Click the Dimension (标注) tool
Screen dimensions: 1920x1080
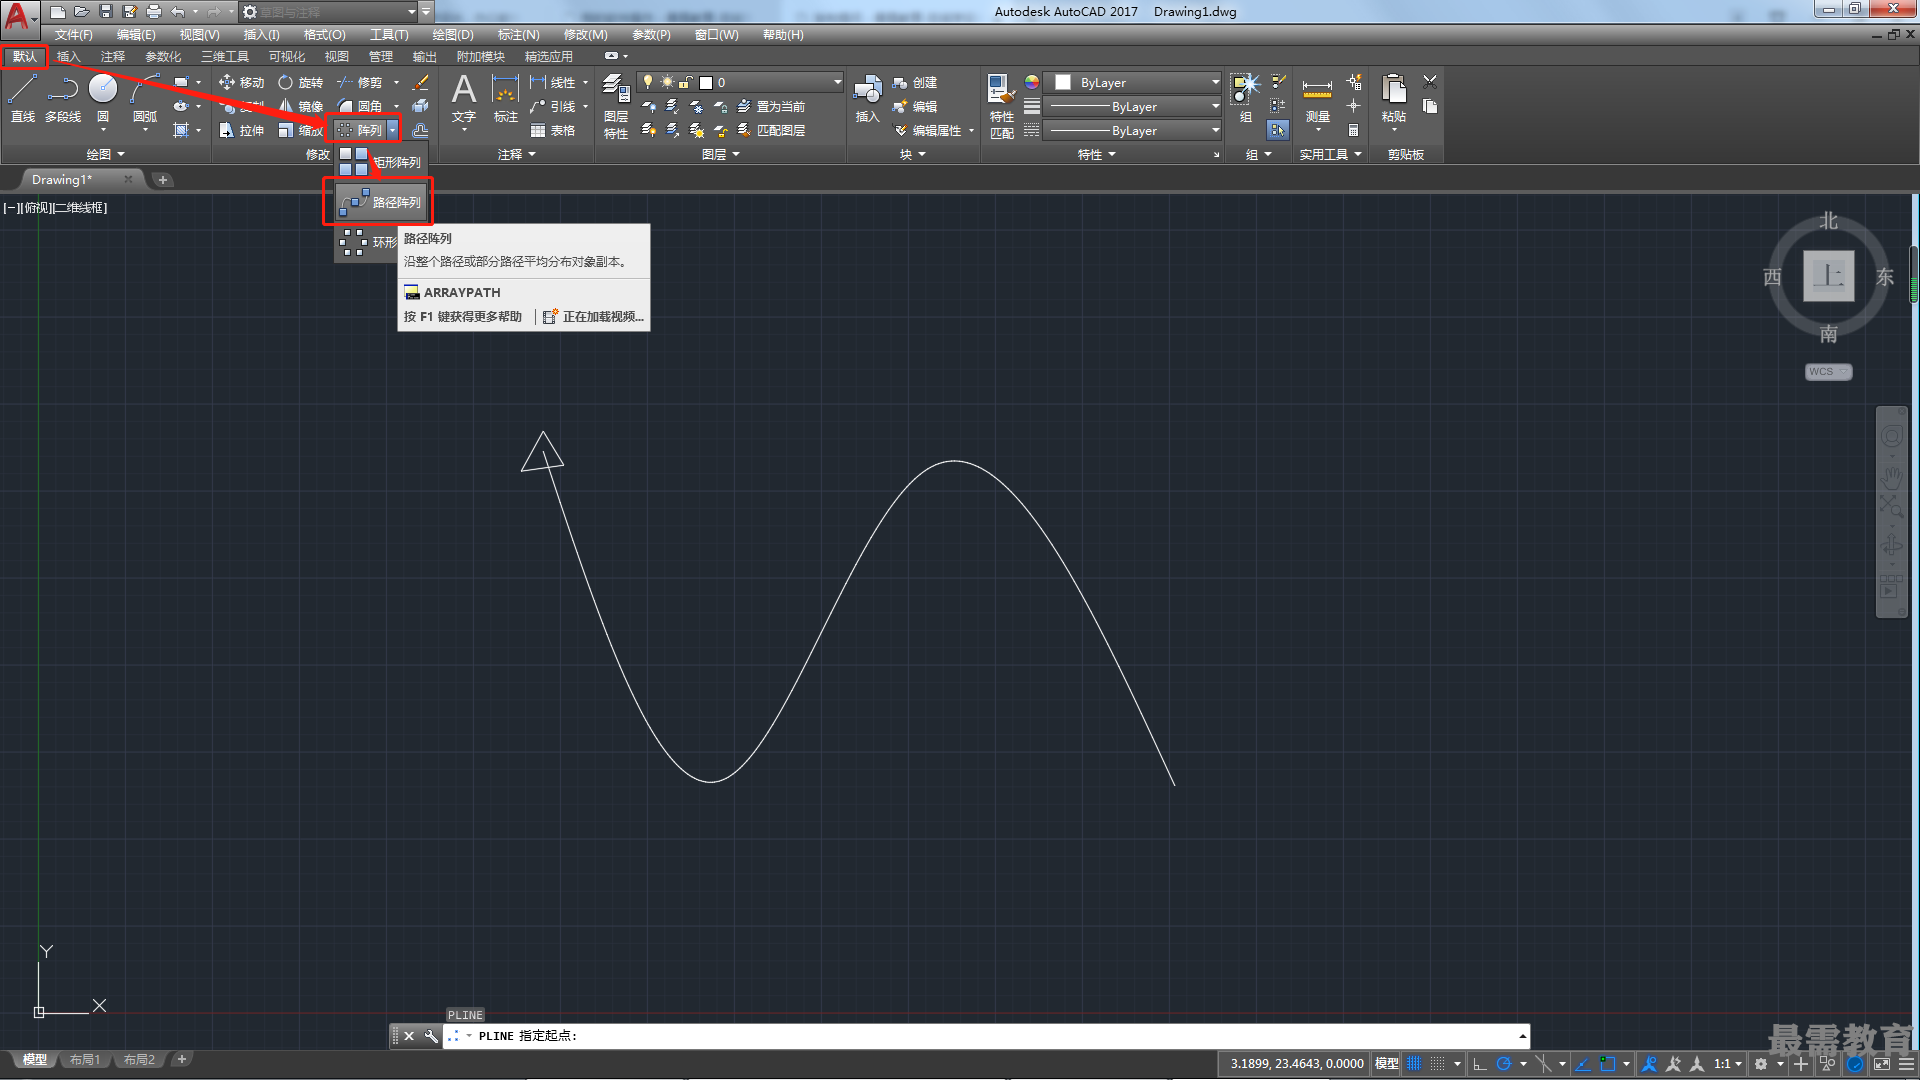click(506, 99)
